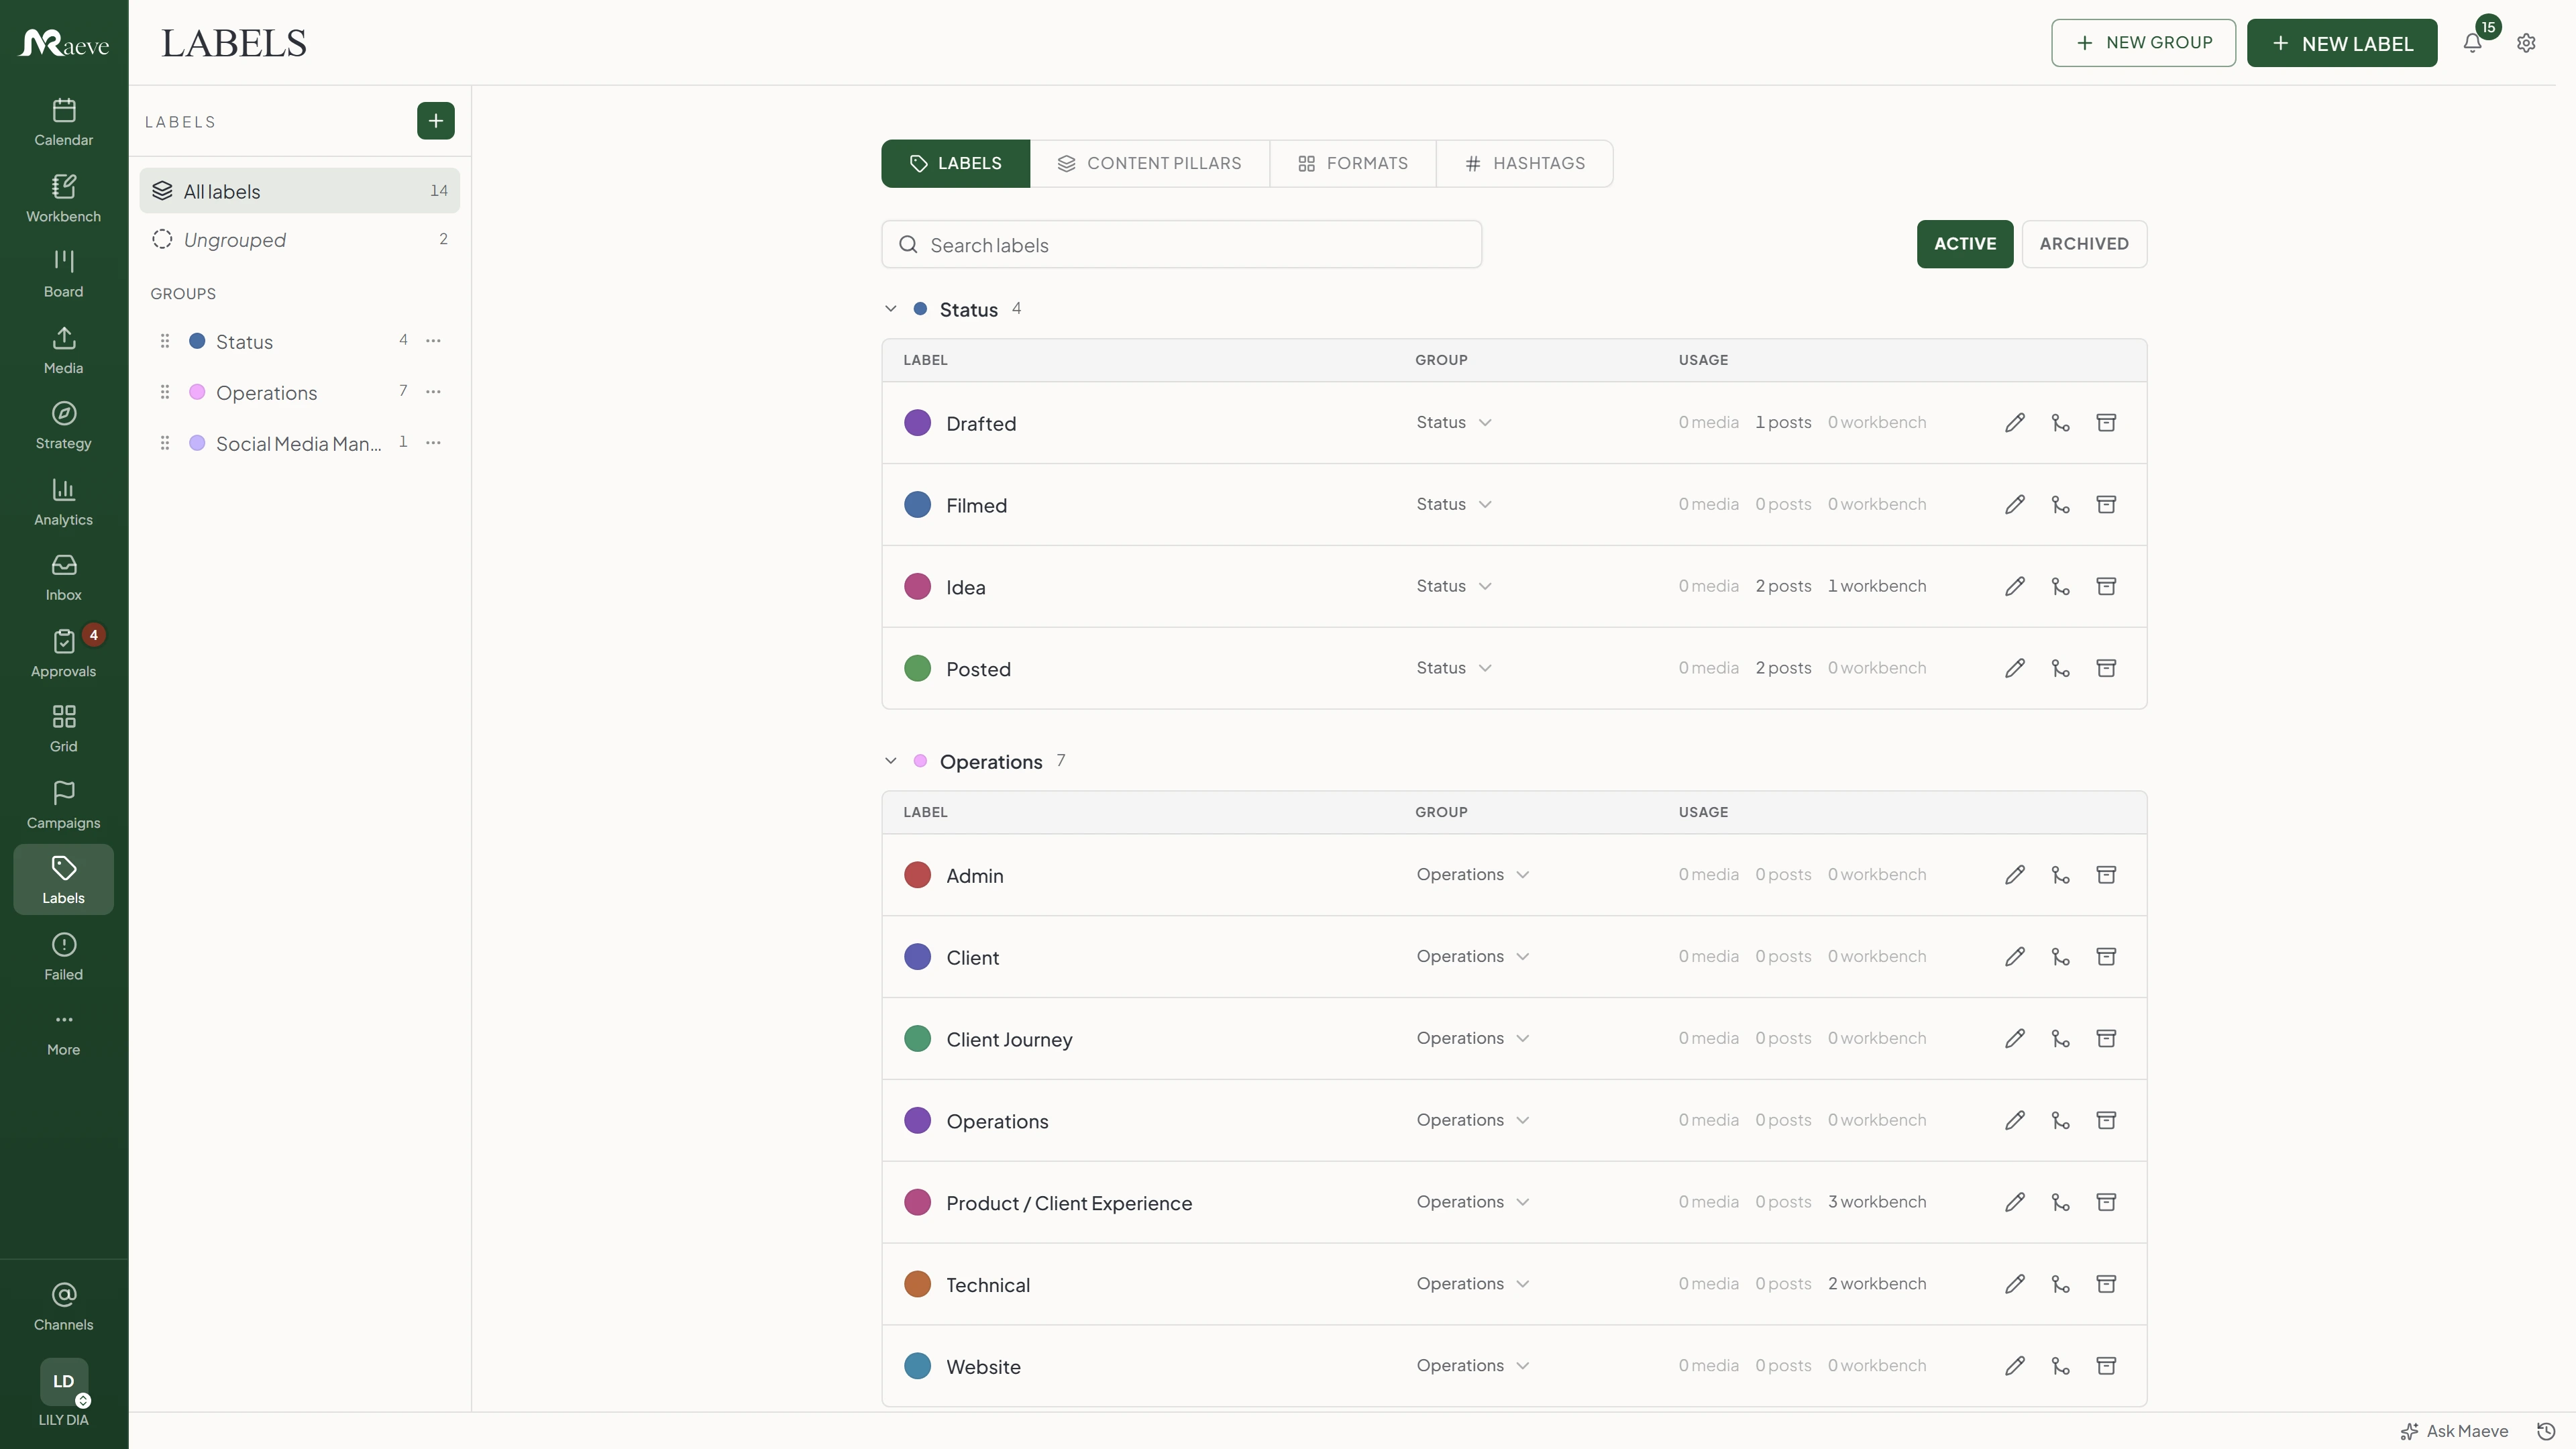Select Ungrouped in the labels list
This screenshot has width=2576, height=1449.
point(299,240)
